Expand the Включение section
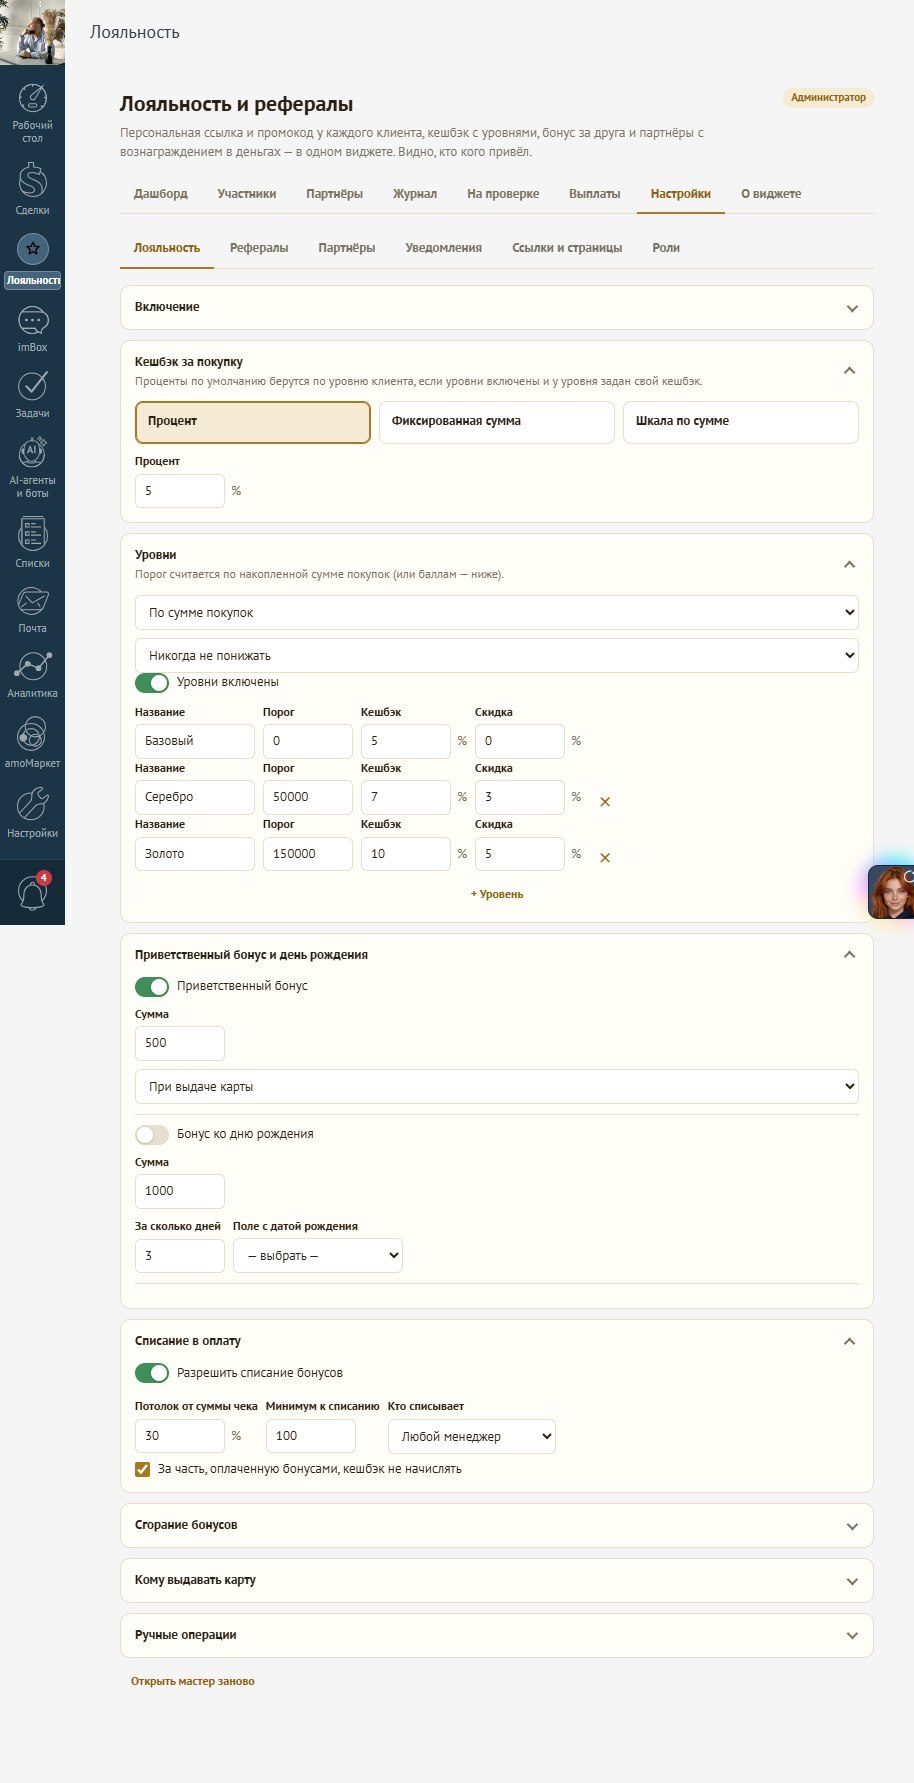 click(x=497, y=308)
